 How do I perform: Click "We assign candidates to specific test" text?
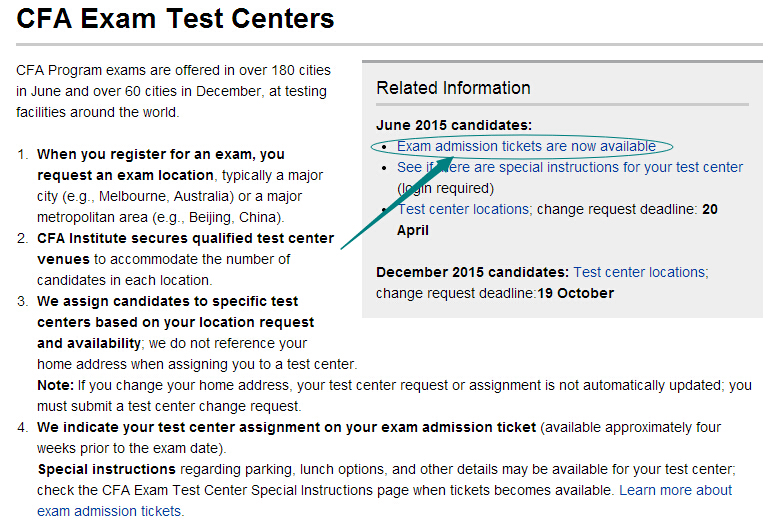(167, 301)
